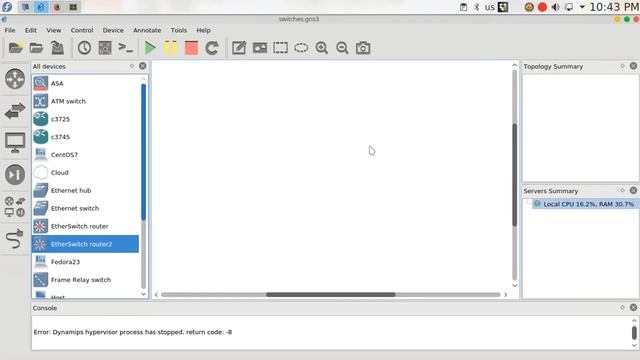Select ASA in device list

[x=85, y=83]
